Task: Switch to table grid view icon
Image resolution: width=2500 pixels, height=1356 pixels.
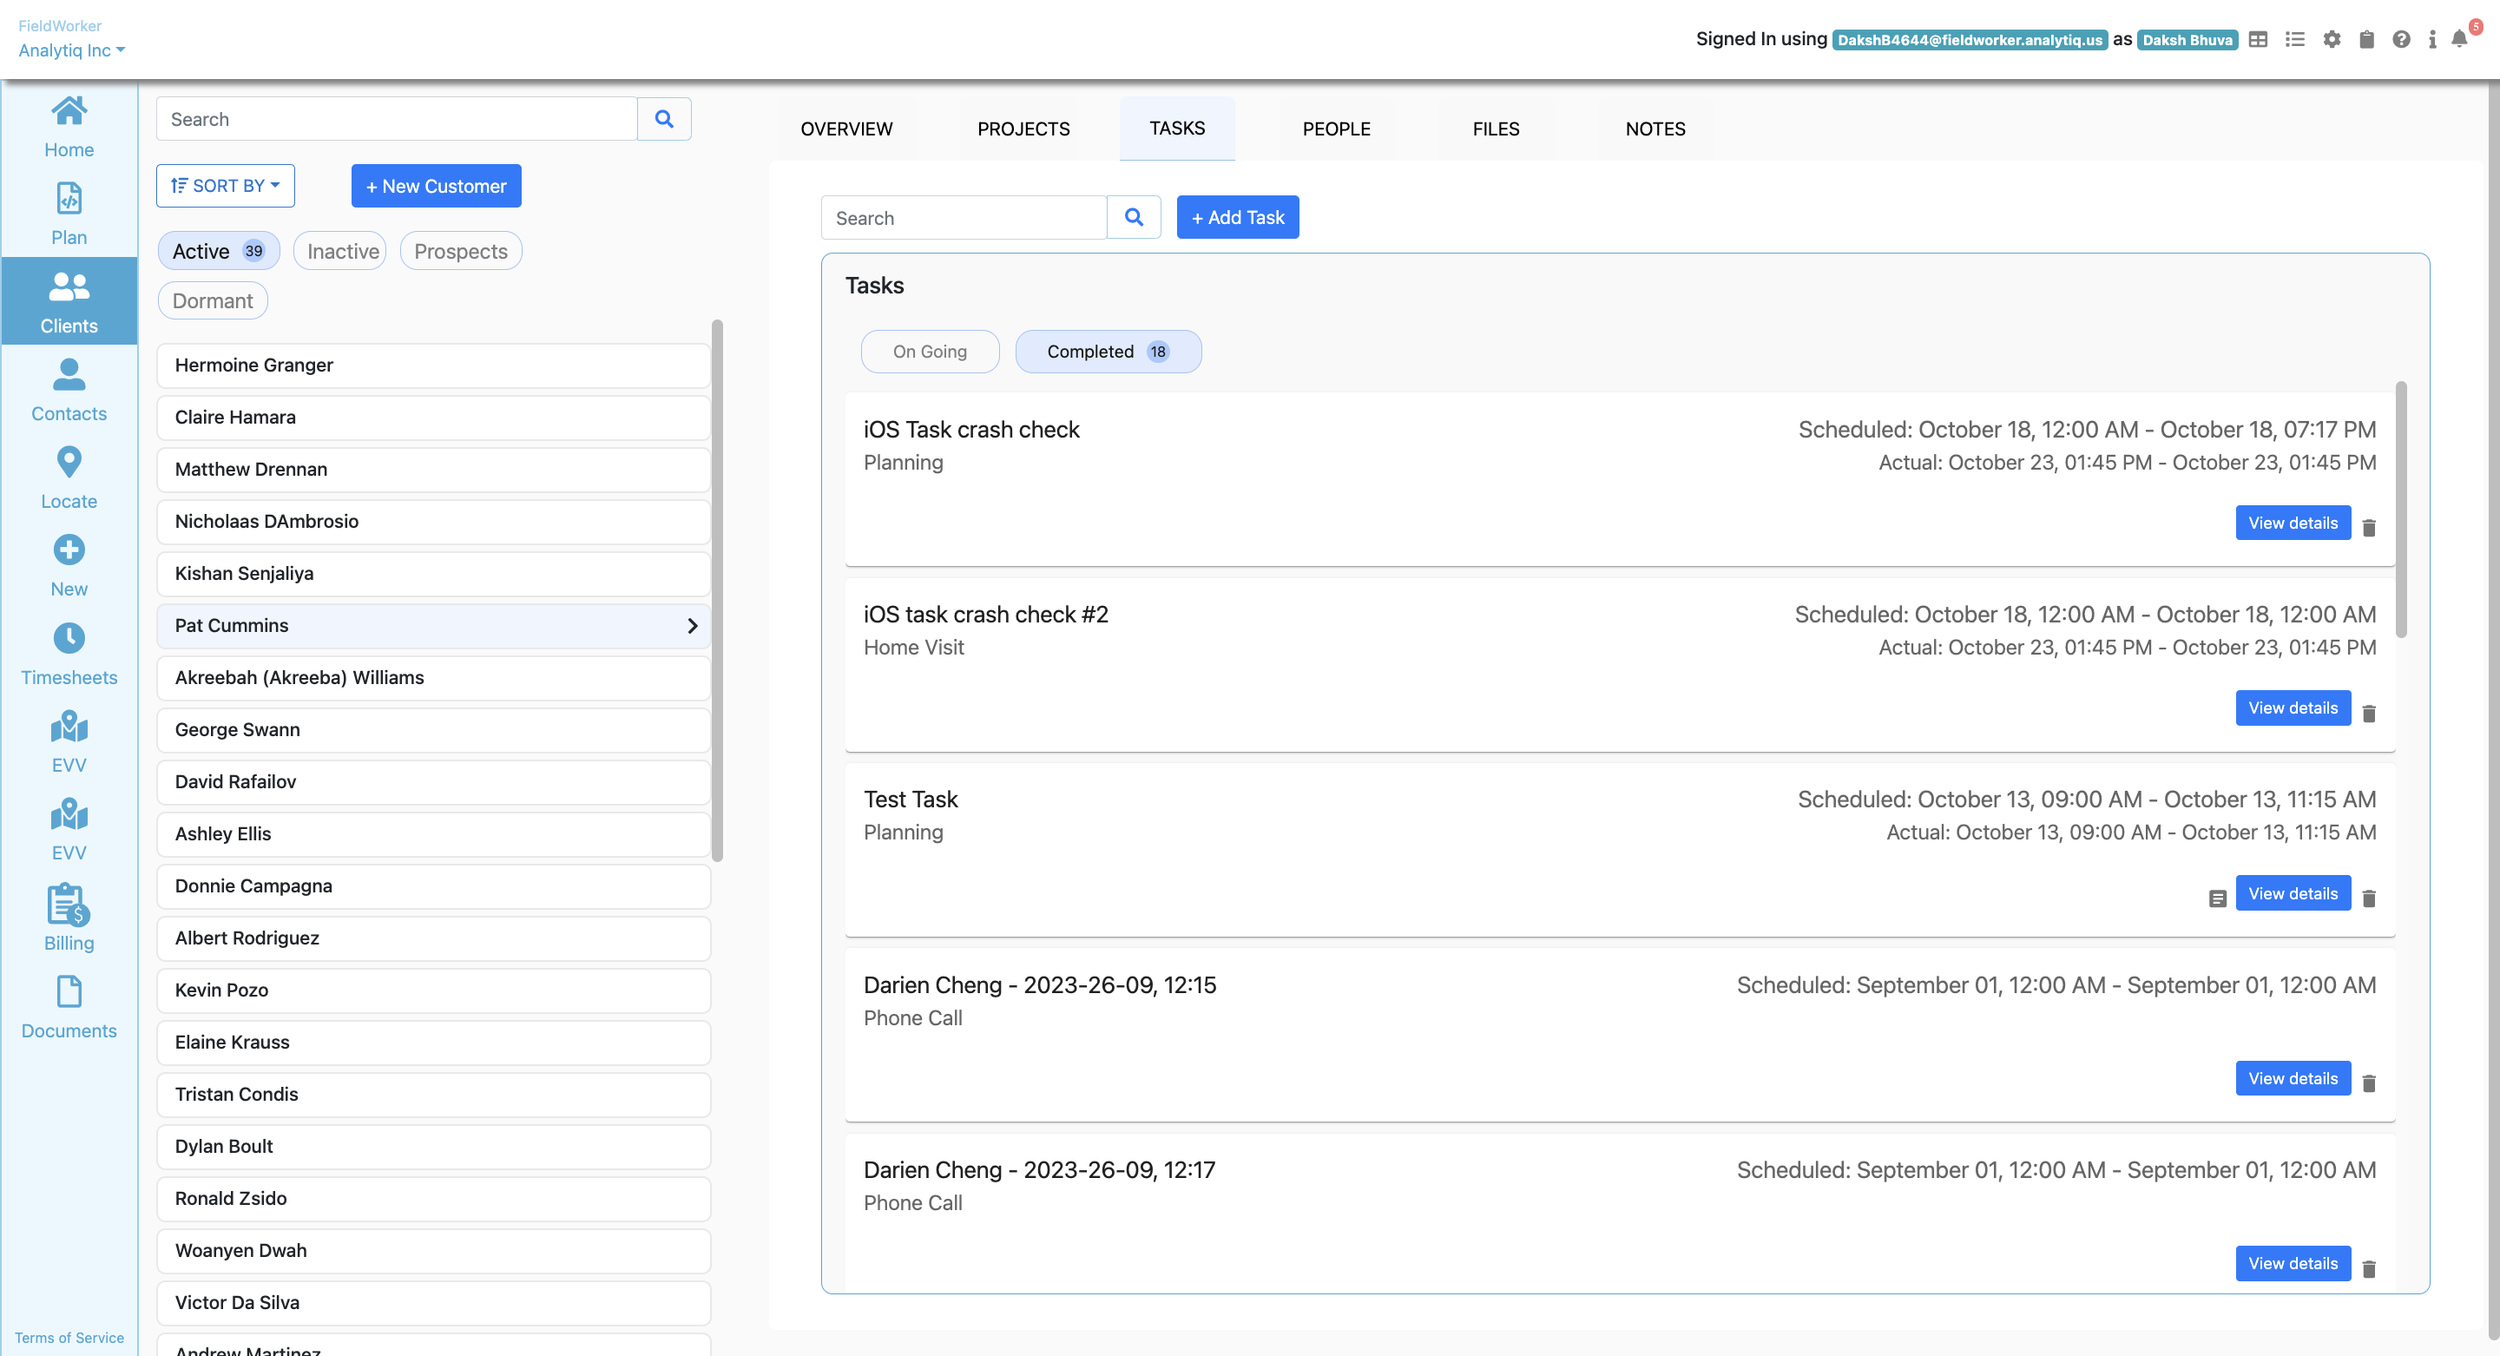Action: click(2257, 40)
